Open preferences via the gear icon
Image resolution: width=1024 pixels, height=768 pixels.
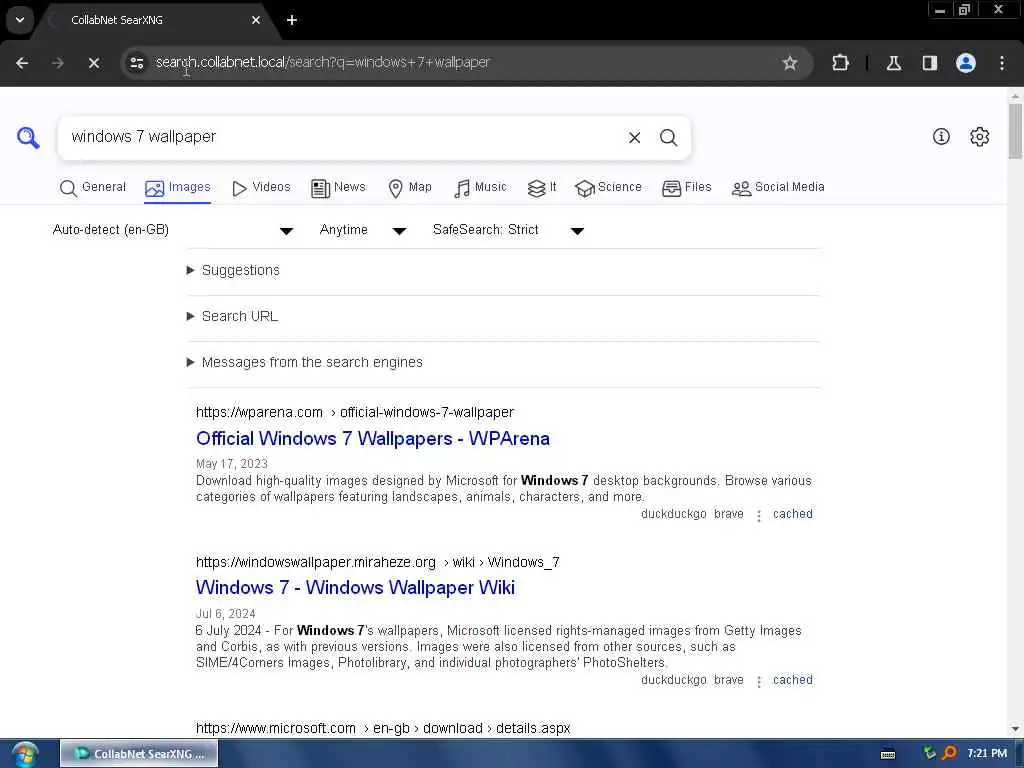click(x=979, y=136)
